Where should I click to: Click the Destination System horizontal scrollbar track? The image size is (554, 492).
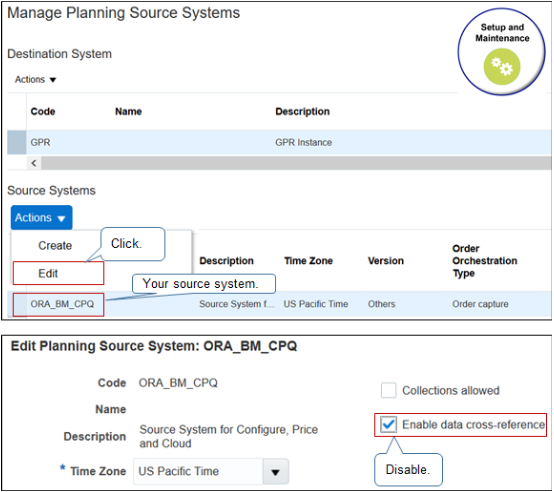(x=296, y=163)
